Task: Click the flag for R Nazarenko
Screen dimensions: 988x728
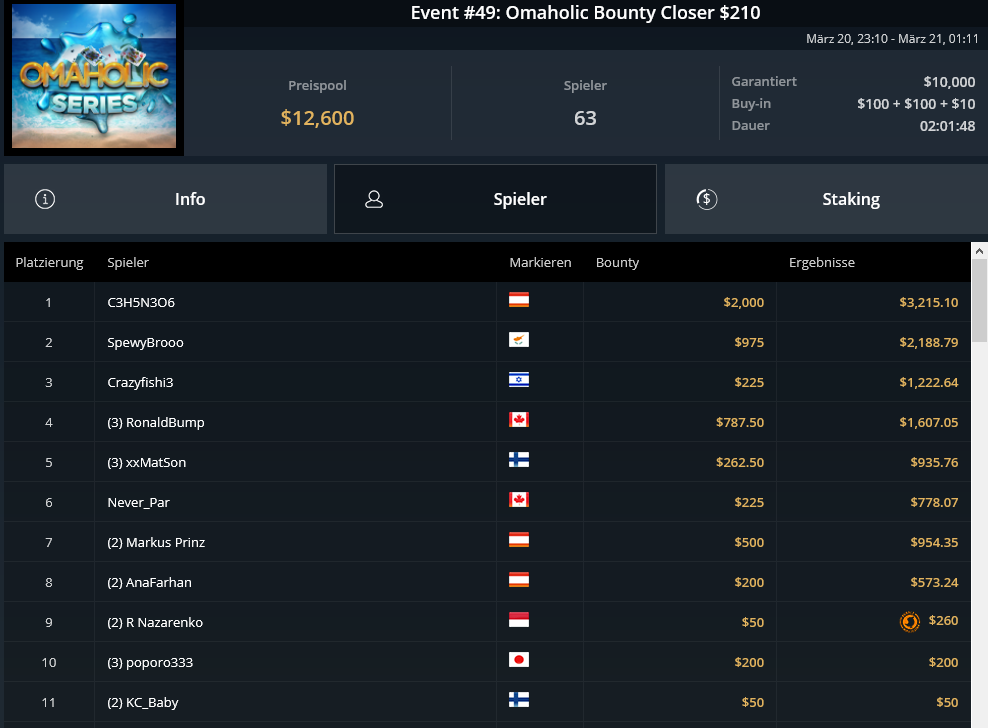Action: (x=519, y=620)
